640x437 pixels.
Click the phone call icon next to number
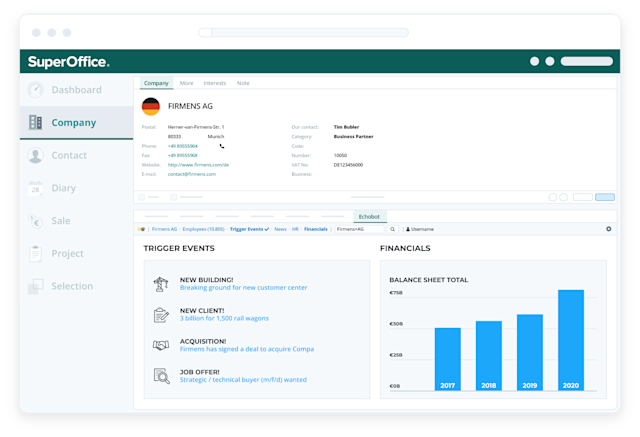click(x=222, y=146)
